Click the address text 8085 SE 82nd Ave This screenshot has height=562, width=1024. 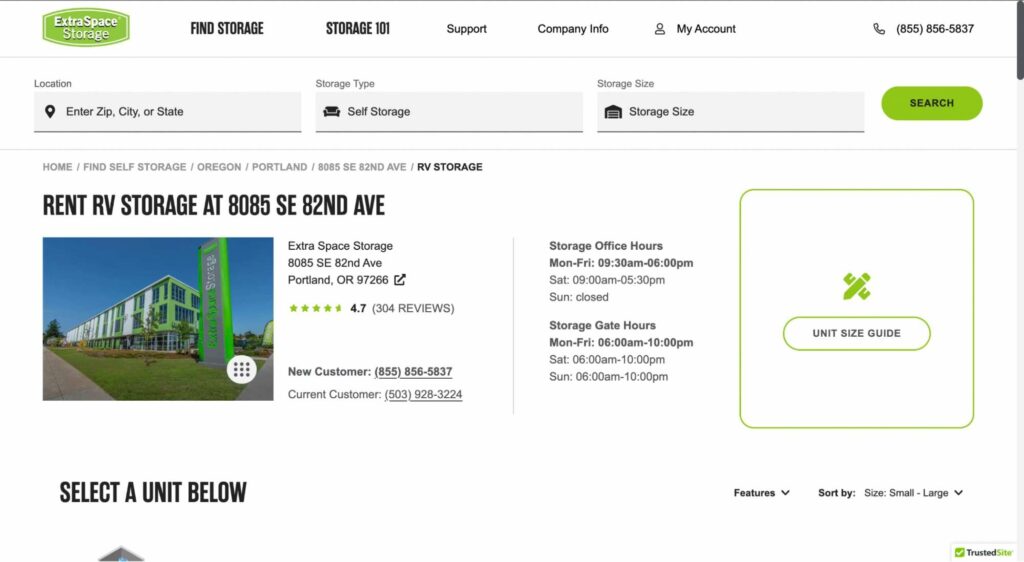(x=335, y=263)
